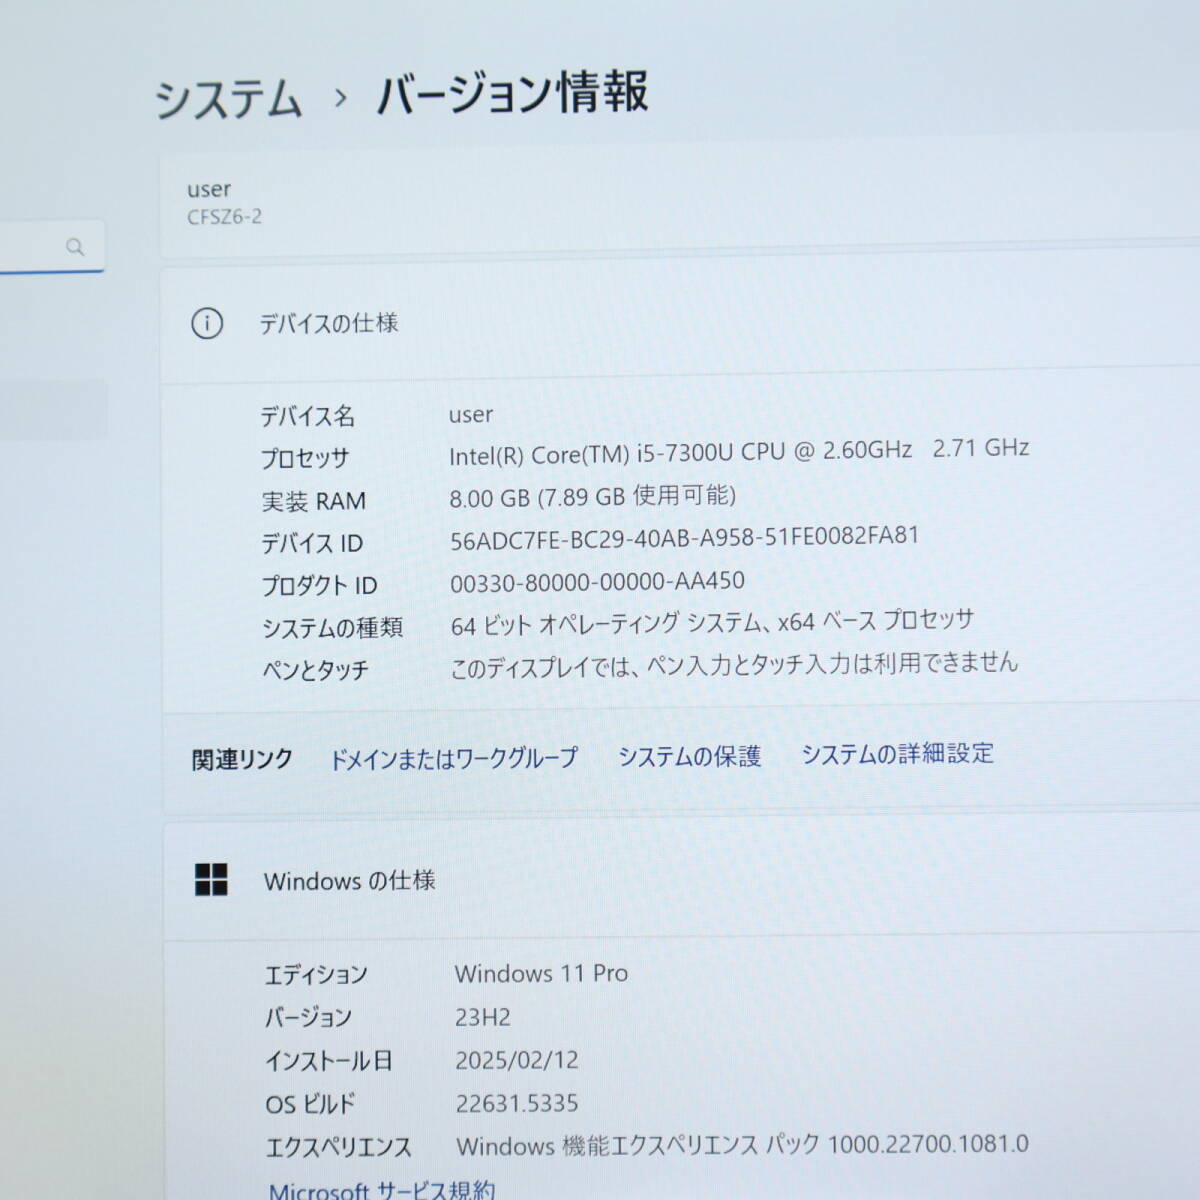Image resolution: width=1200 pixels, height=1200 pixels.
Task: Select version value 23H2
Action: pos(483,1017)
